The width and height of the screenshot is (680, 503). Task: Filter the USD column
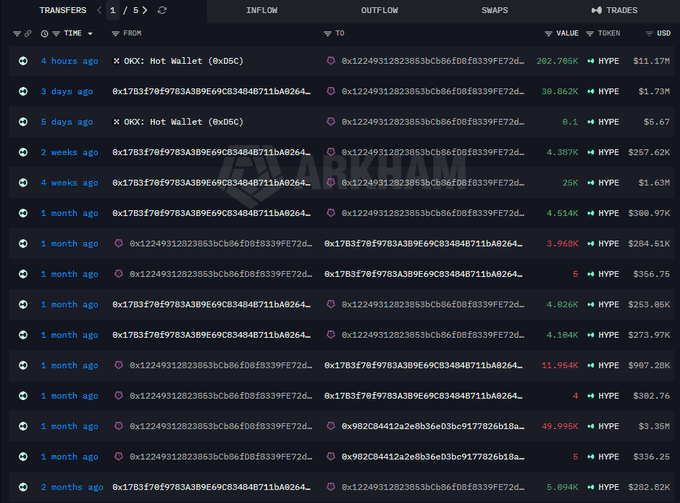(649, 33)
